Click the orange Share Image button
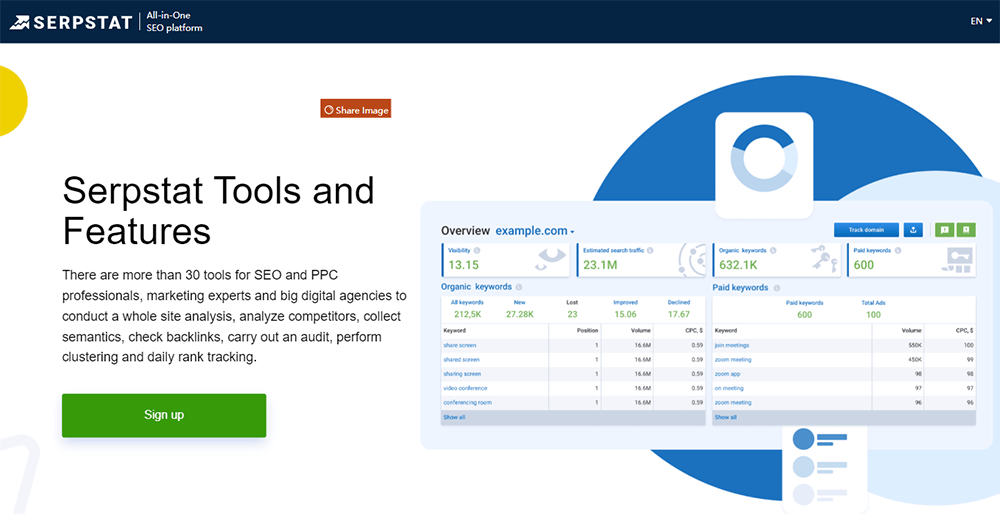 pos(355,109)
